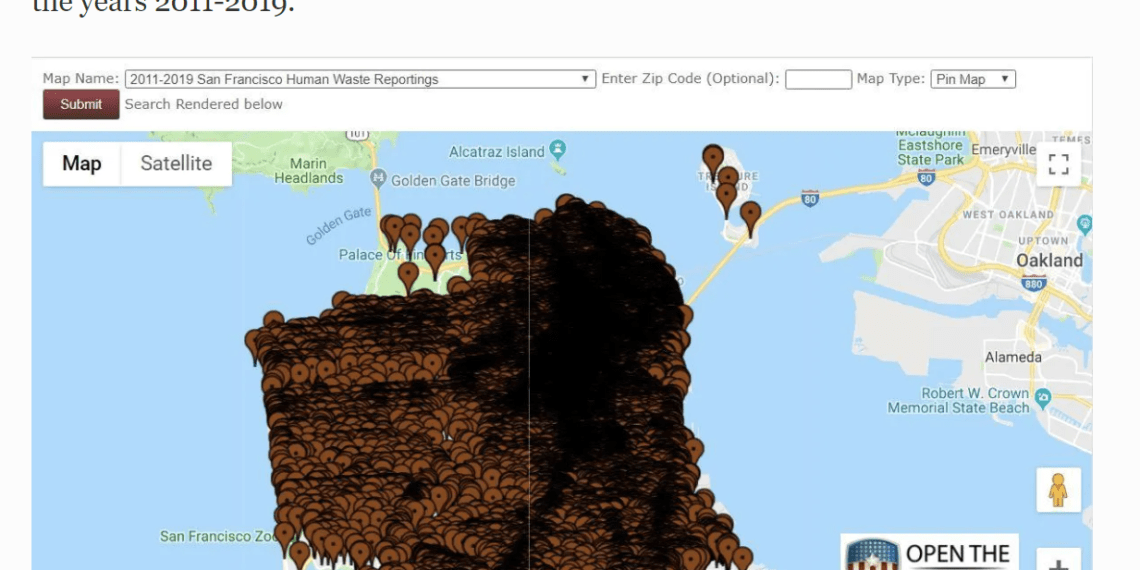Click the Zip Code input field

[x=818, y=79]
